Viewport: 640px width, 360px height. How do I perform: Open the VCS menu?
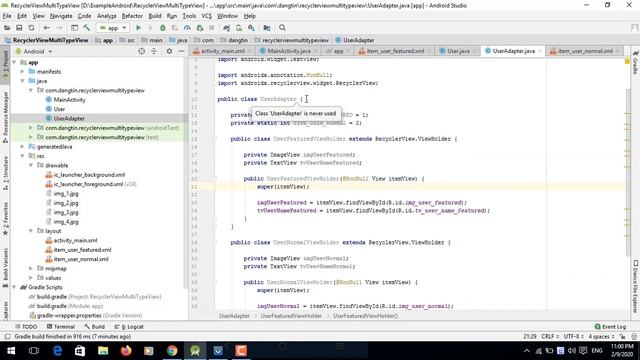click(x=207, y=16)
